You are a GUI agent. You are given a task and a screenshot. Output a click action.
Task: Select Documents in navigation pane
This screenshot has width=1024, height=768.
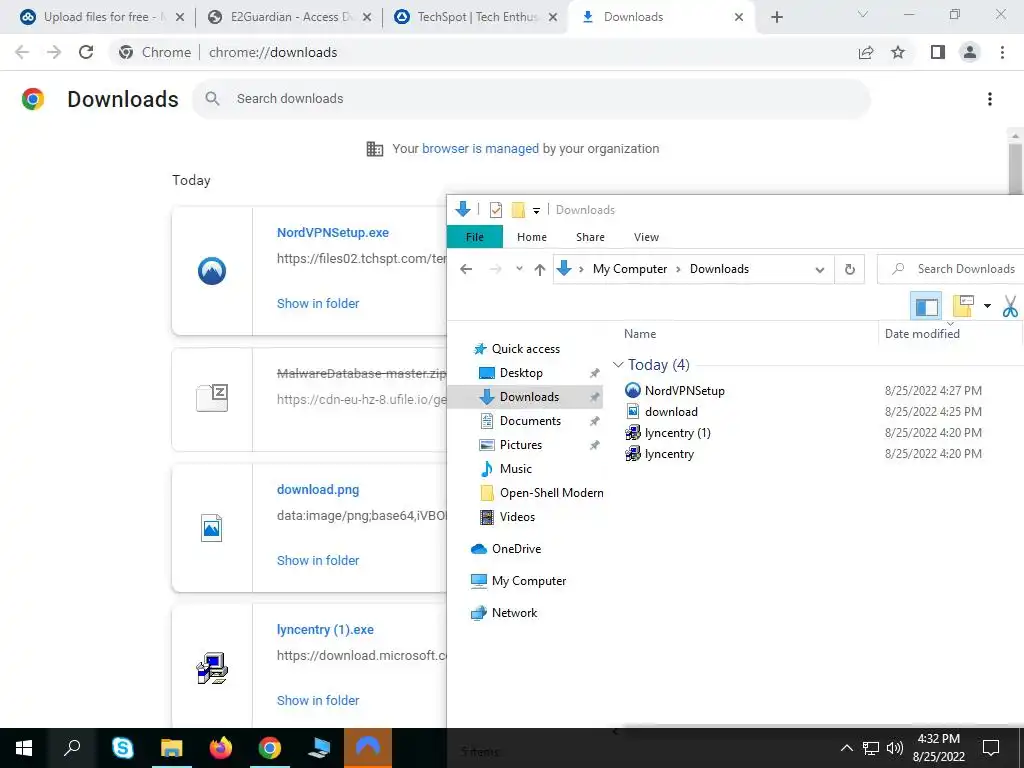(x=530, y=421)
